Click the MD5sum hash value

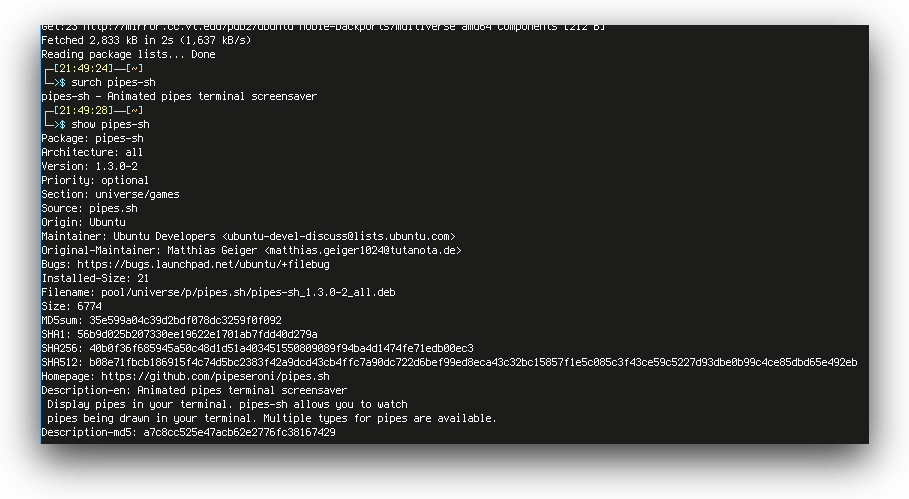pyautogui.click(x=185, y=320)
